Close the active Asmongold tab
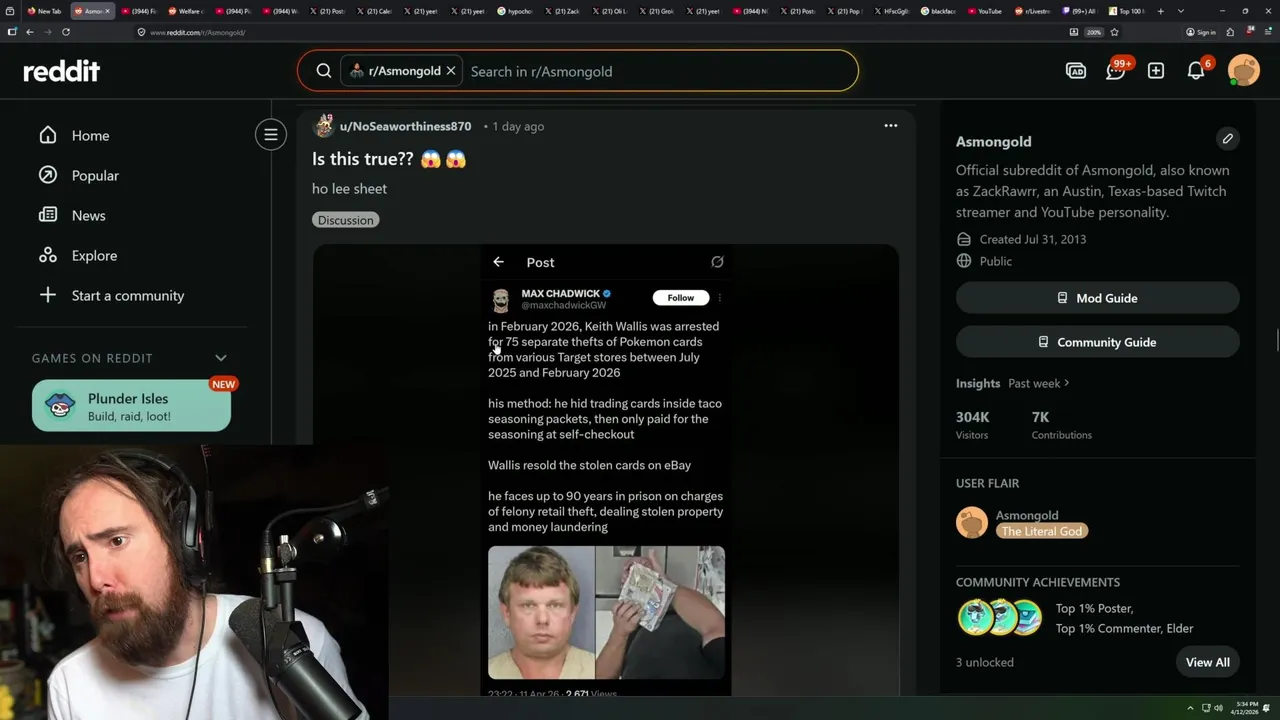This screenshot has height=720, width=1280. click(108, 11)
